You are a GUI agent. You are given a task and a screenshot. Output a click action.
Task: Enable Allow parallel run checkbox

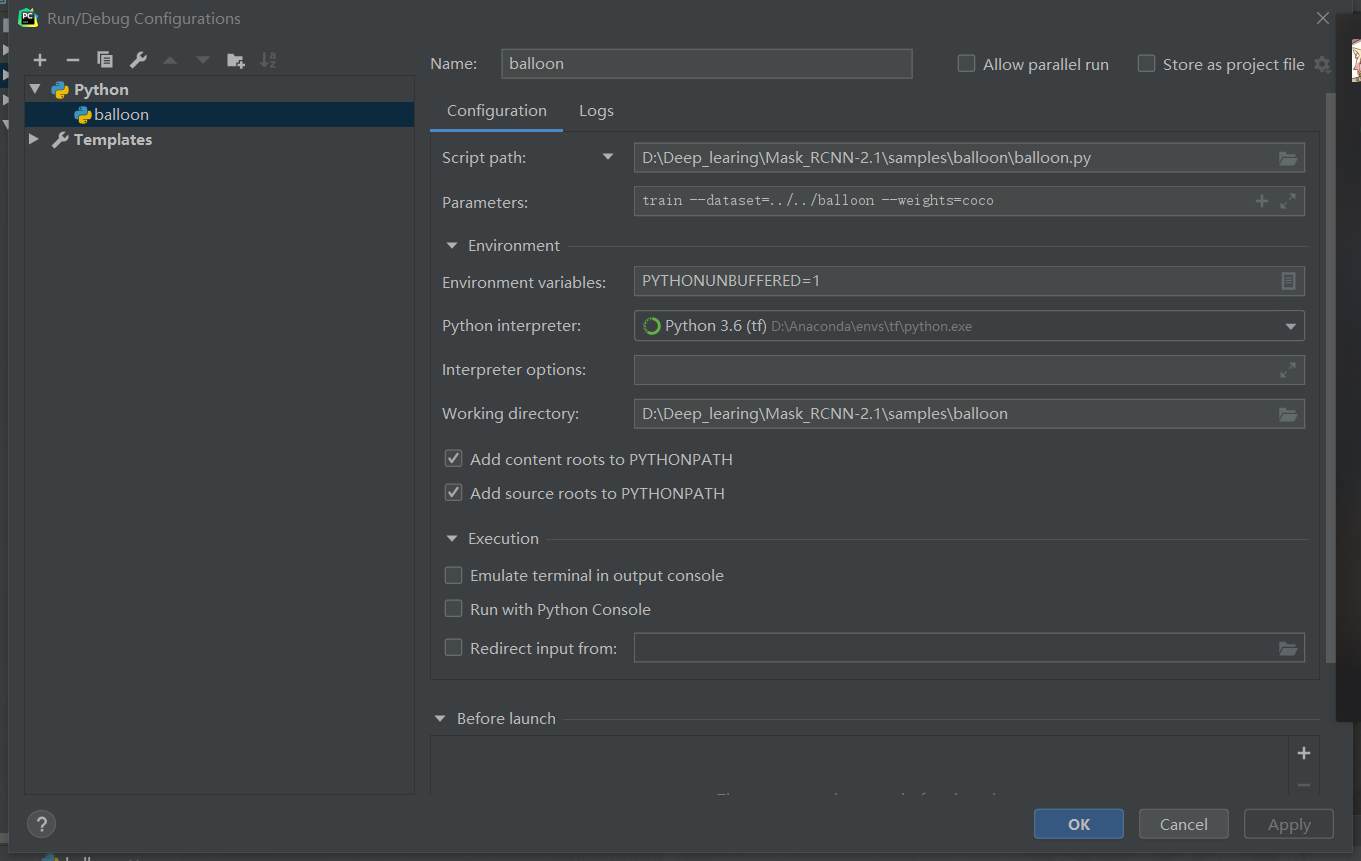(x=966, y=64)
